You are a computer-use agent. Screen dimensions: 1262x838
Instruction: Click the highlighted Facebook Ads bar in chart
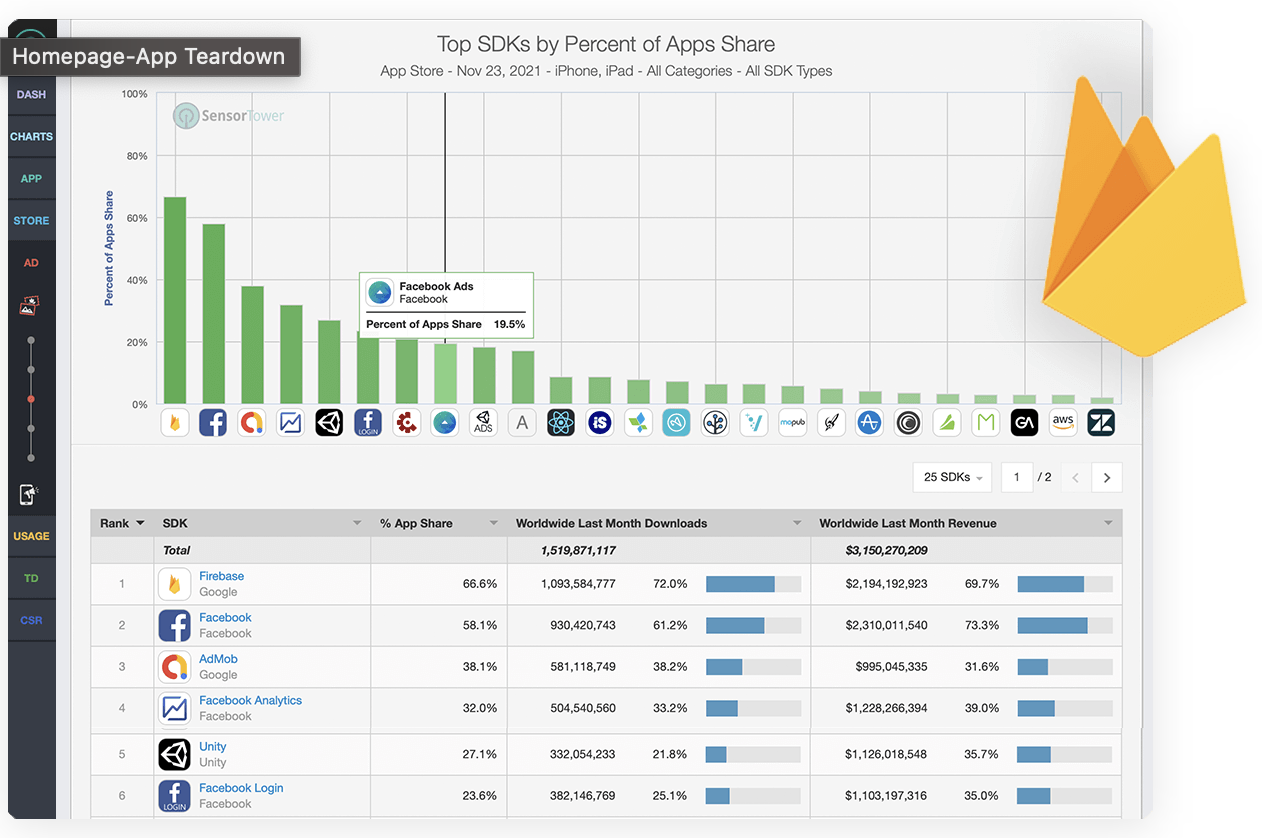(445, 373)
